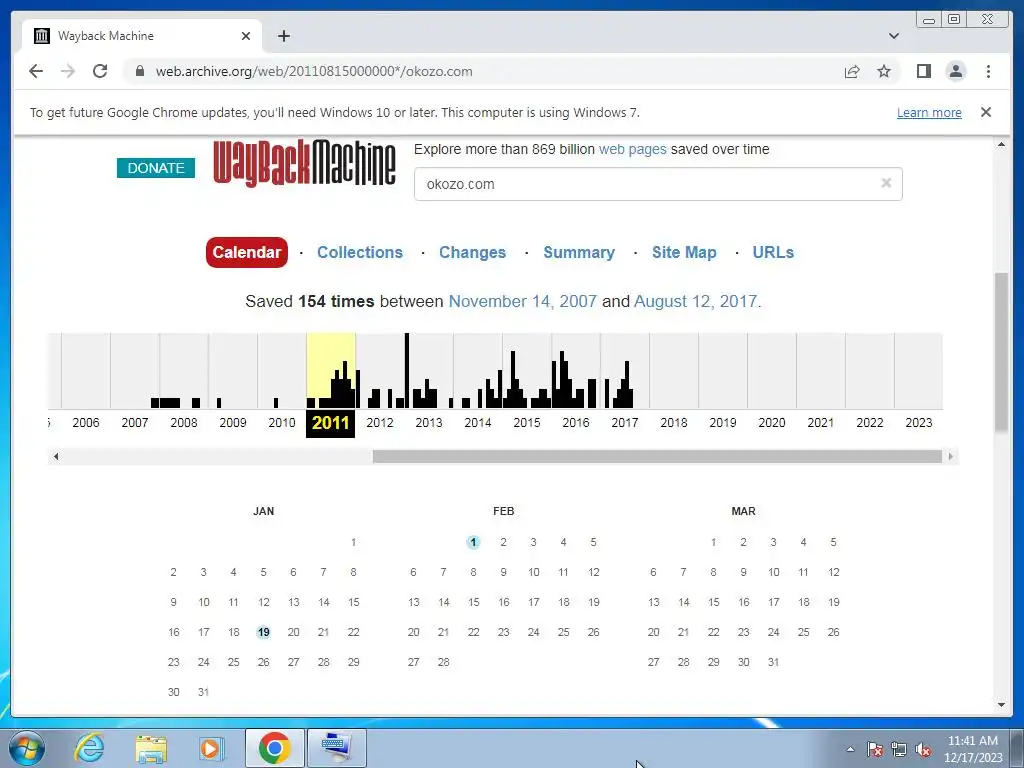Open site info via the padlock icon
This screenshot has height=768, width=1024.
pos(140,71)
